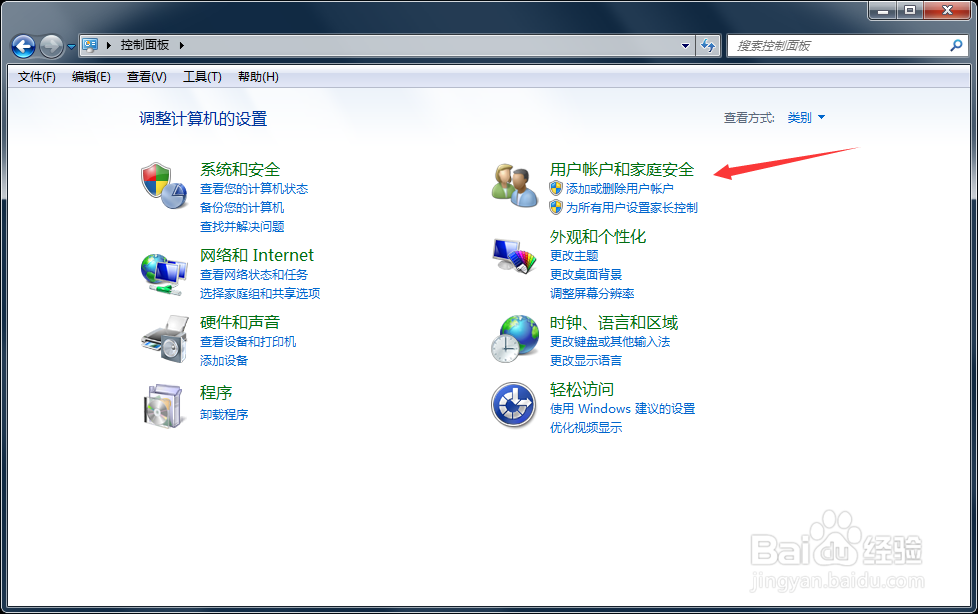This screenshot has height=614, width=978.
Task: Click the search magnifier icon
Action: [x=956, y=45]
